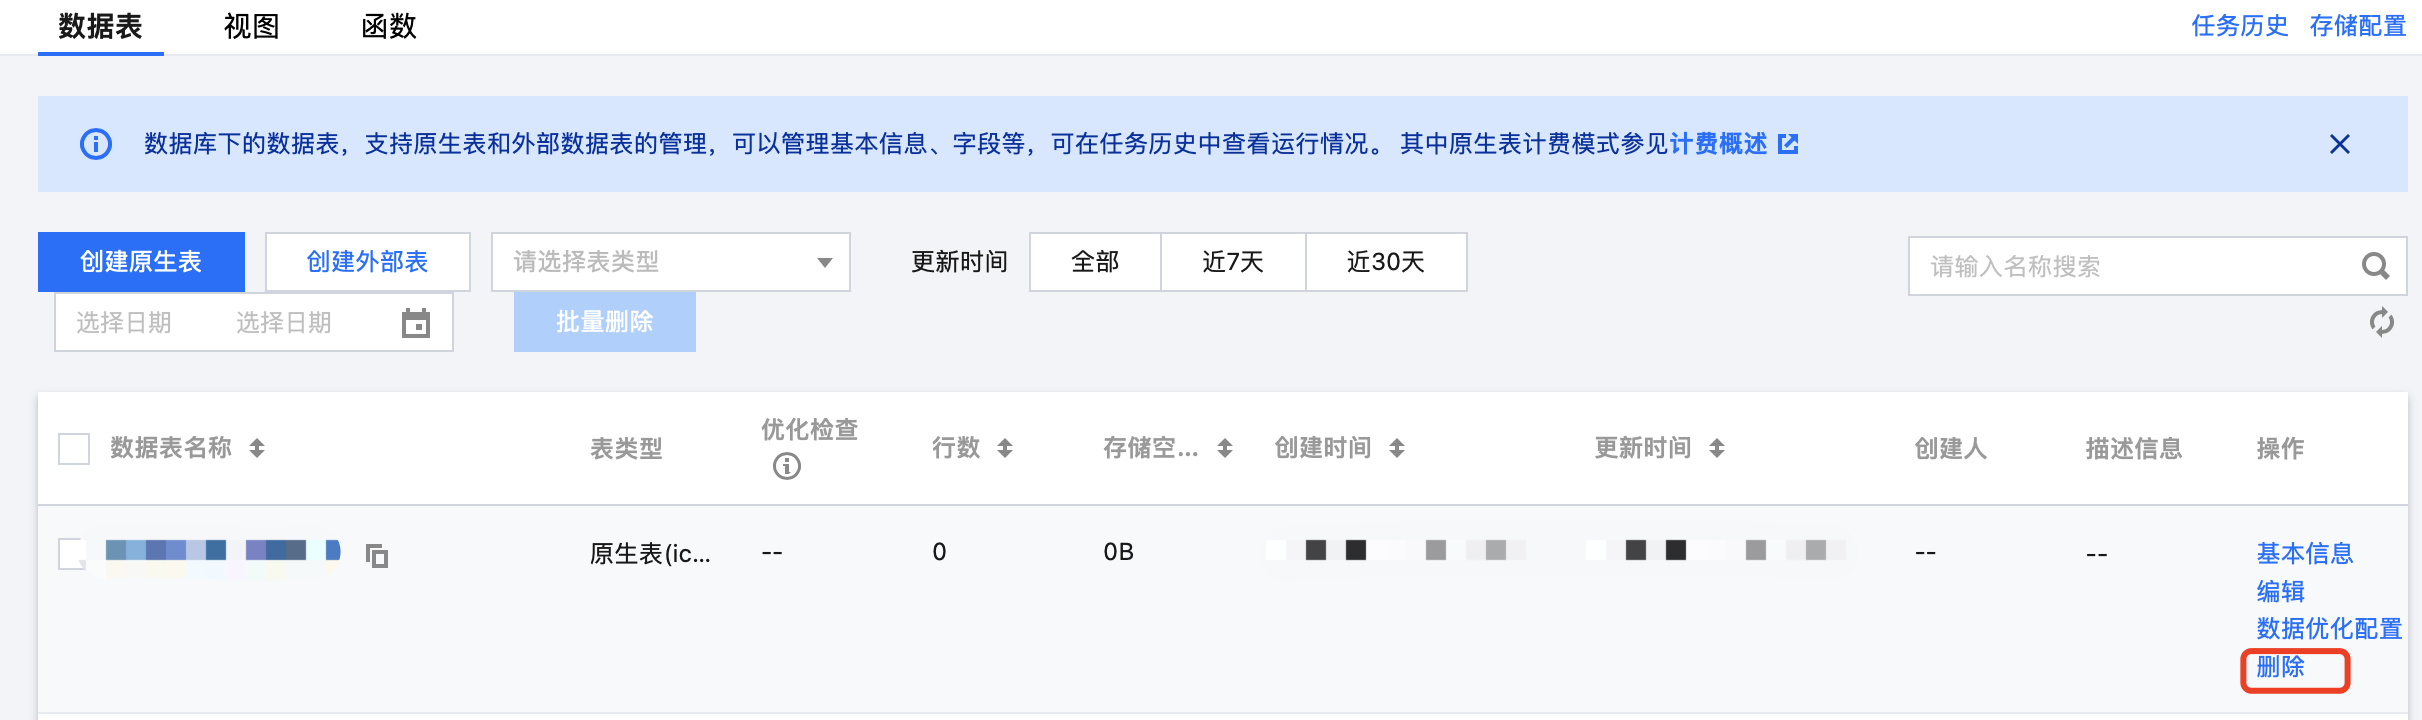Image resolution: width=2422 pixels, height=720 pixels.
Task: Tick the select-all checkbox in the table header
Action: tap(74, 449)
